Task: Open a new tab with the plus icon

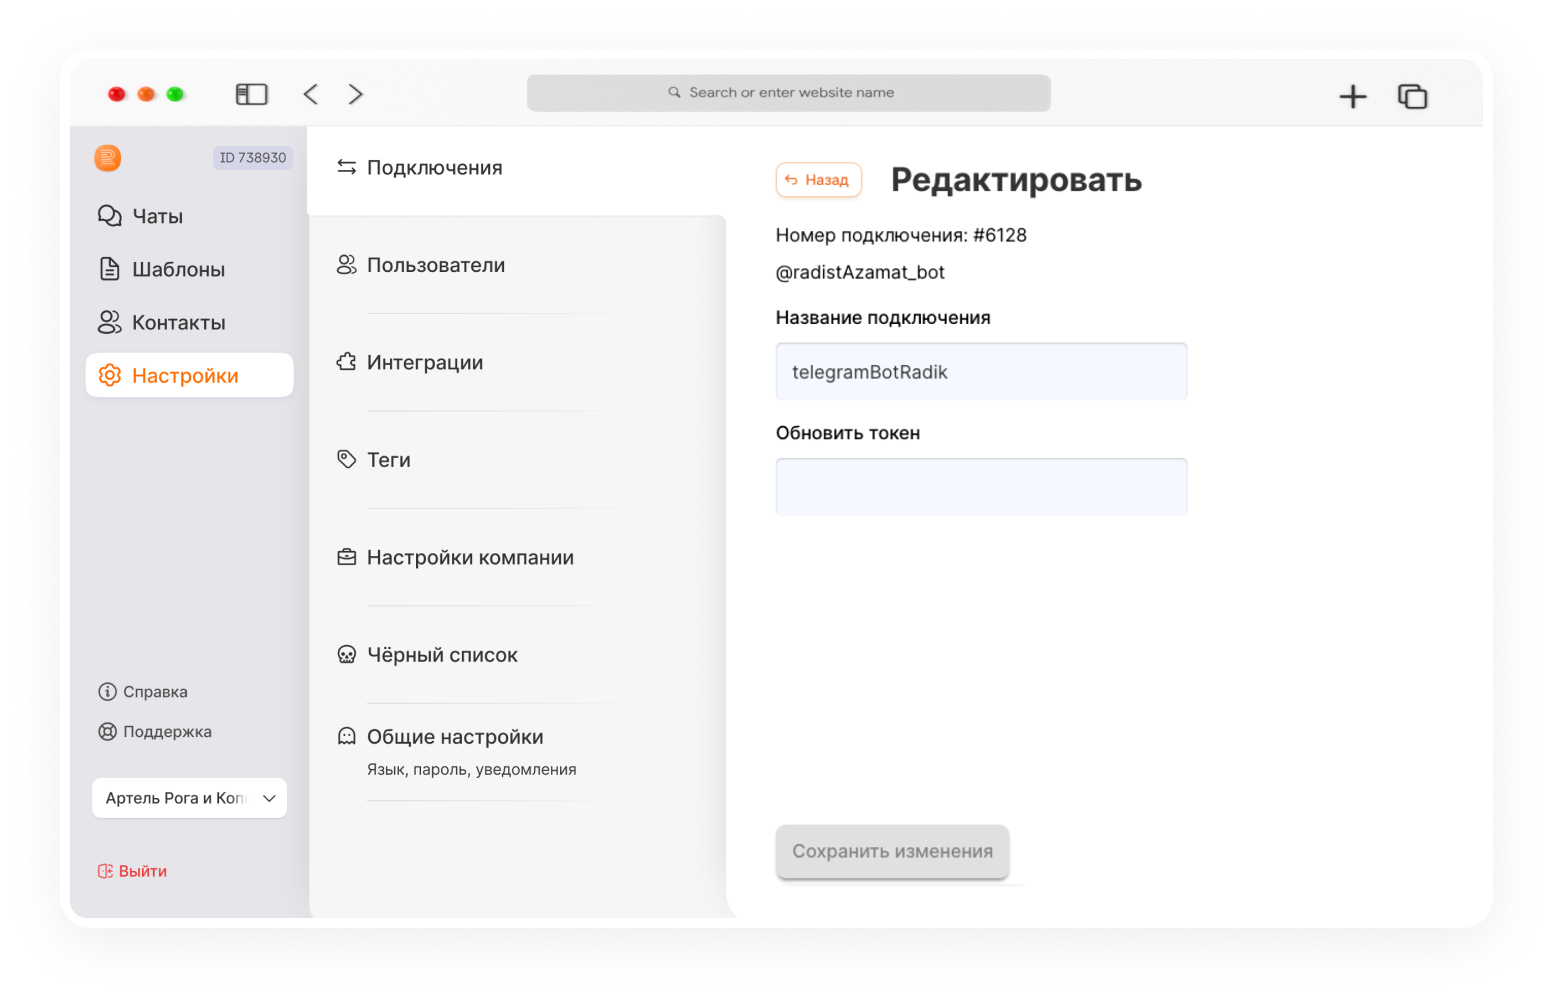Action: click(x=1352, y=96)
